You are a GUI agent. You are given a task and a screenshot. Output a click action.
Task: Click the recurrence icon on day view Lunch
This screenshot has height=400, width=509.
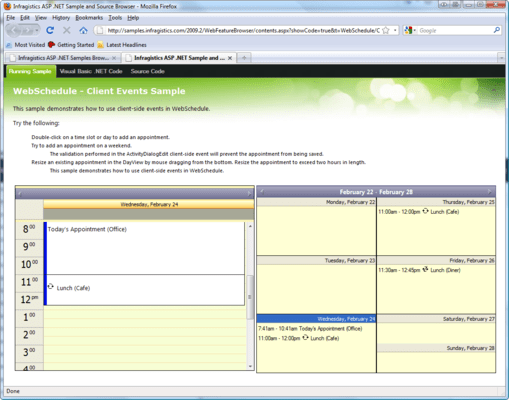(x=50, y=286)
